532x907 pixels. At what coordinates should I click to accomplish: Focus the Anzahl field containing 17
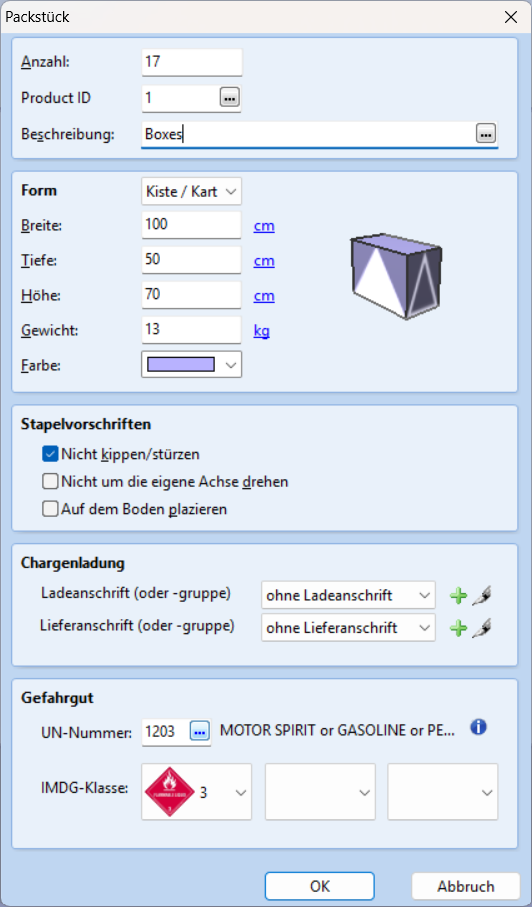tap(192, 62)
